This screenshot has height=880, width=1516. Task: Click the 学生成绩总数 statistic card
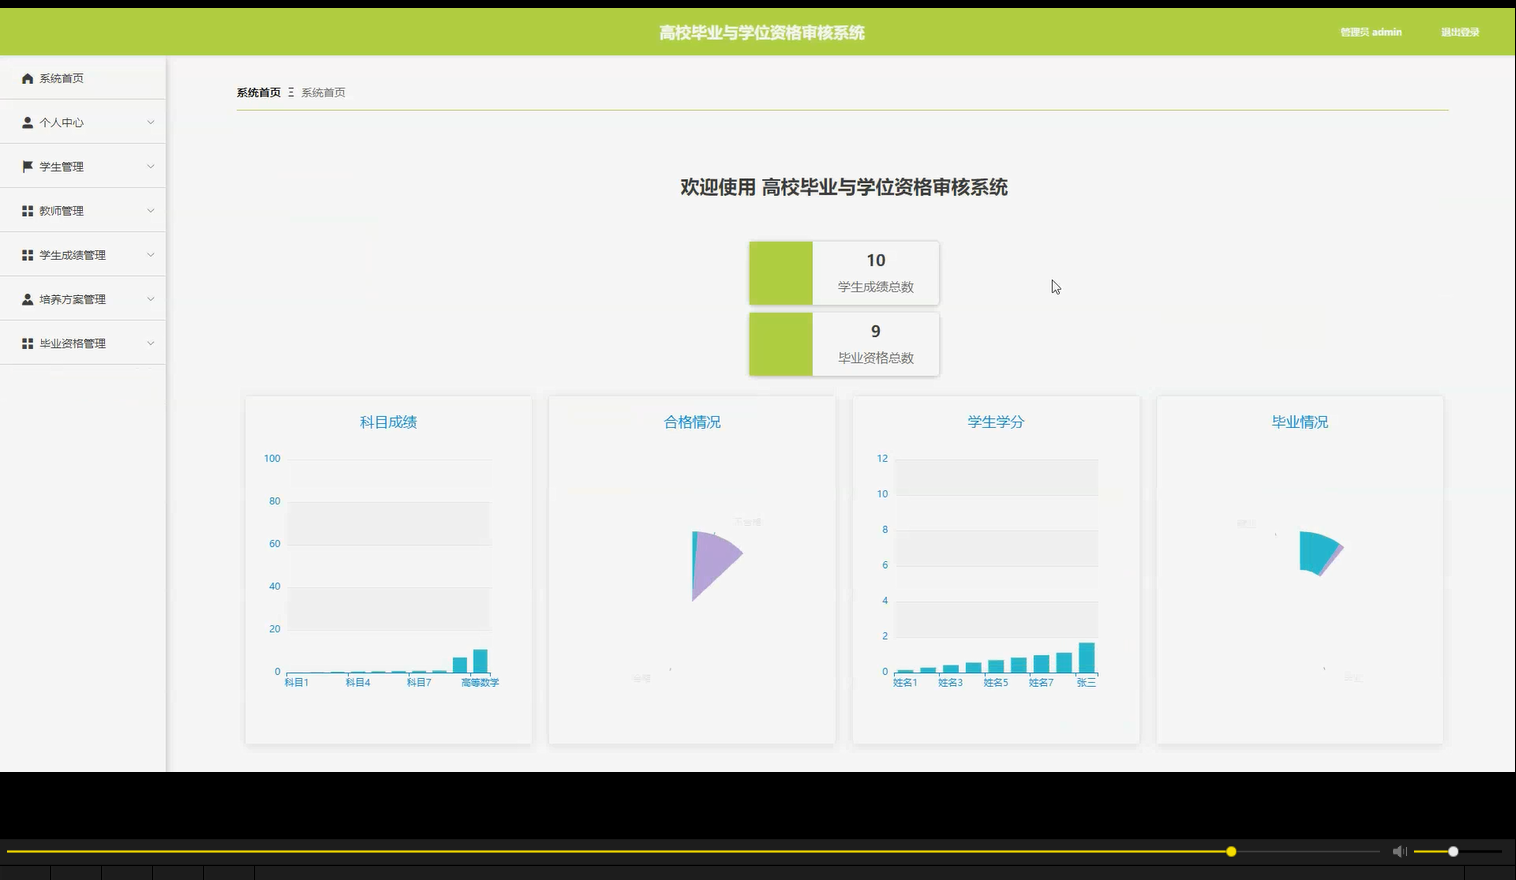(844, 273)
